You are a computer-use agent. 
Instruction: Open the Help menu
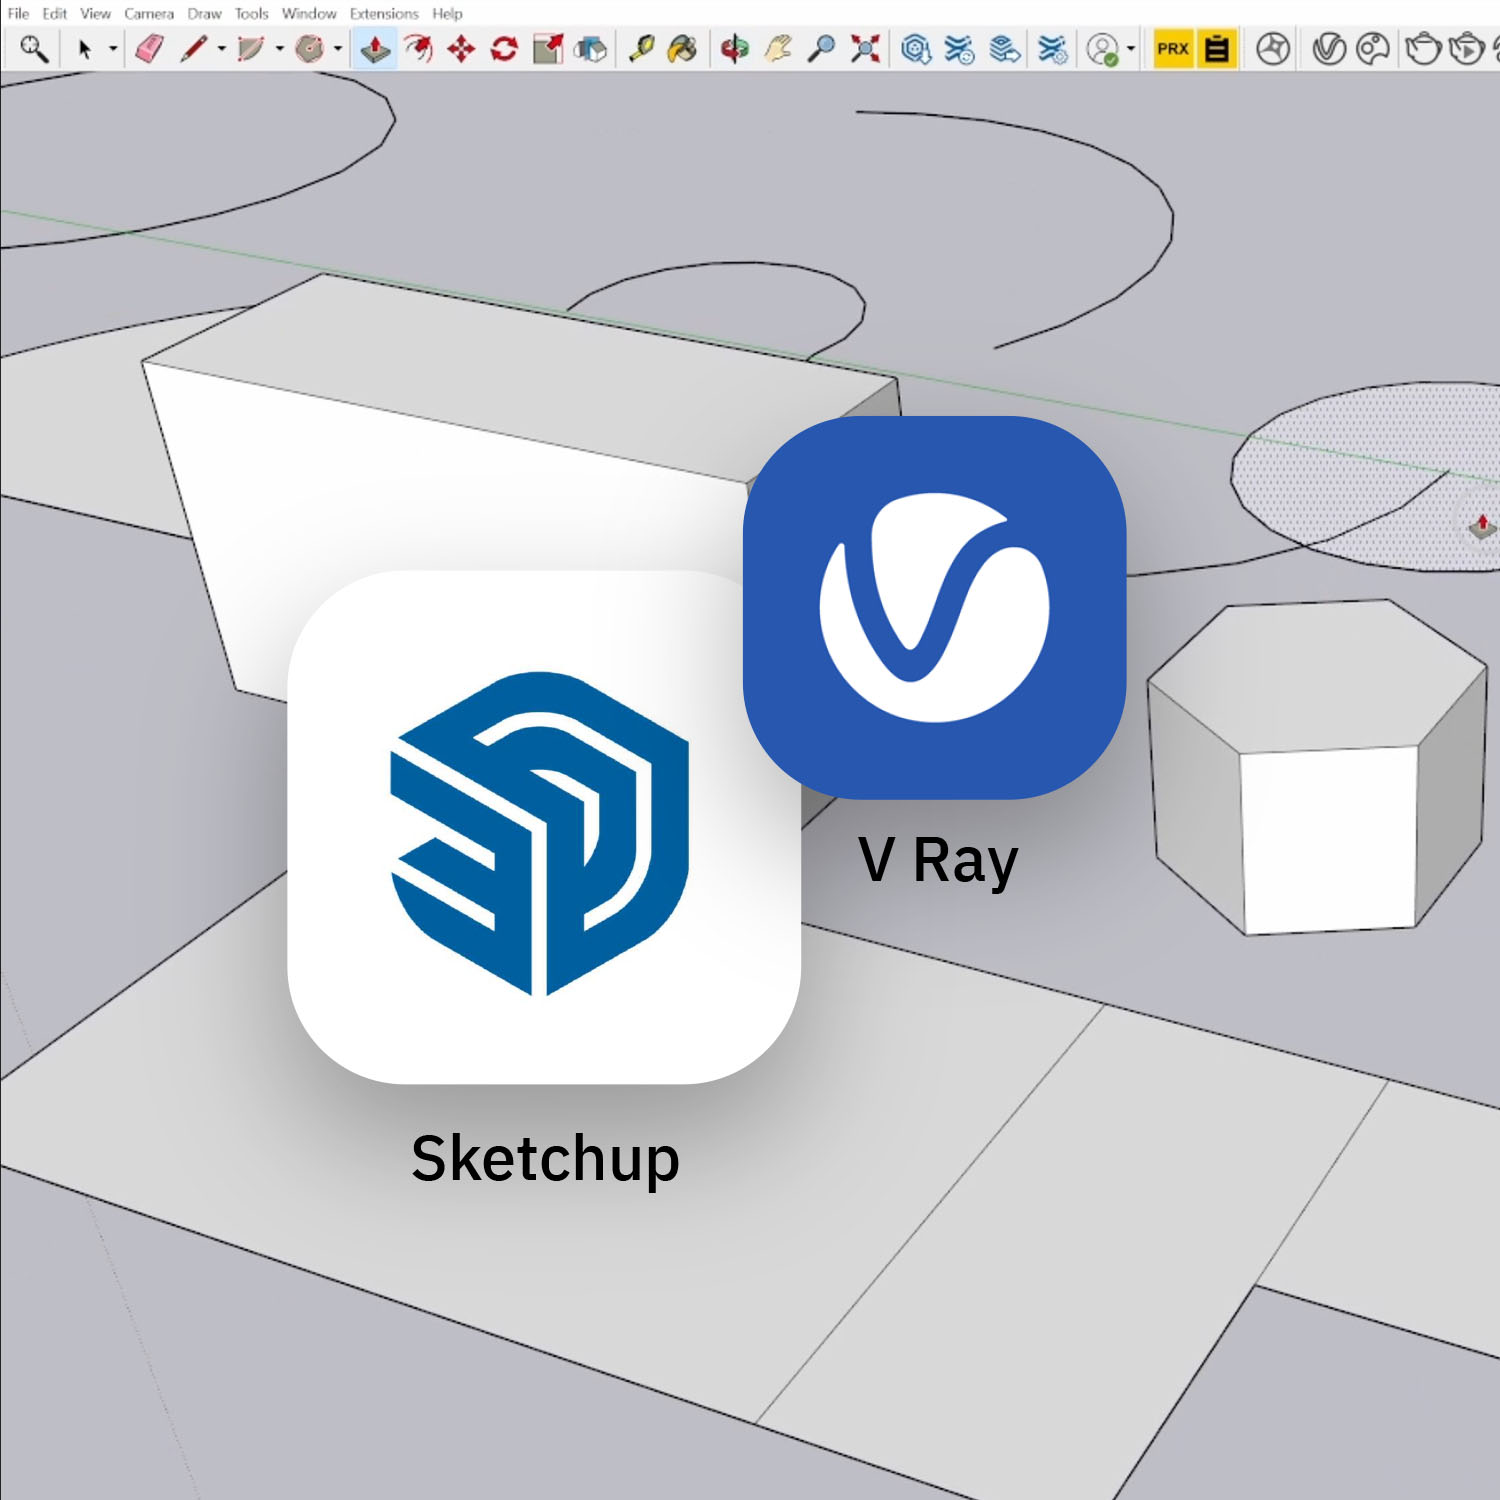pos(447,14)
